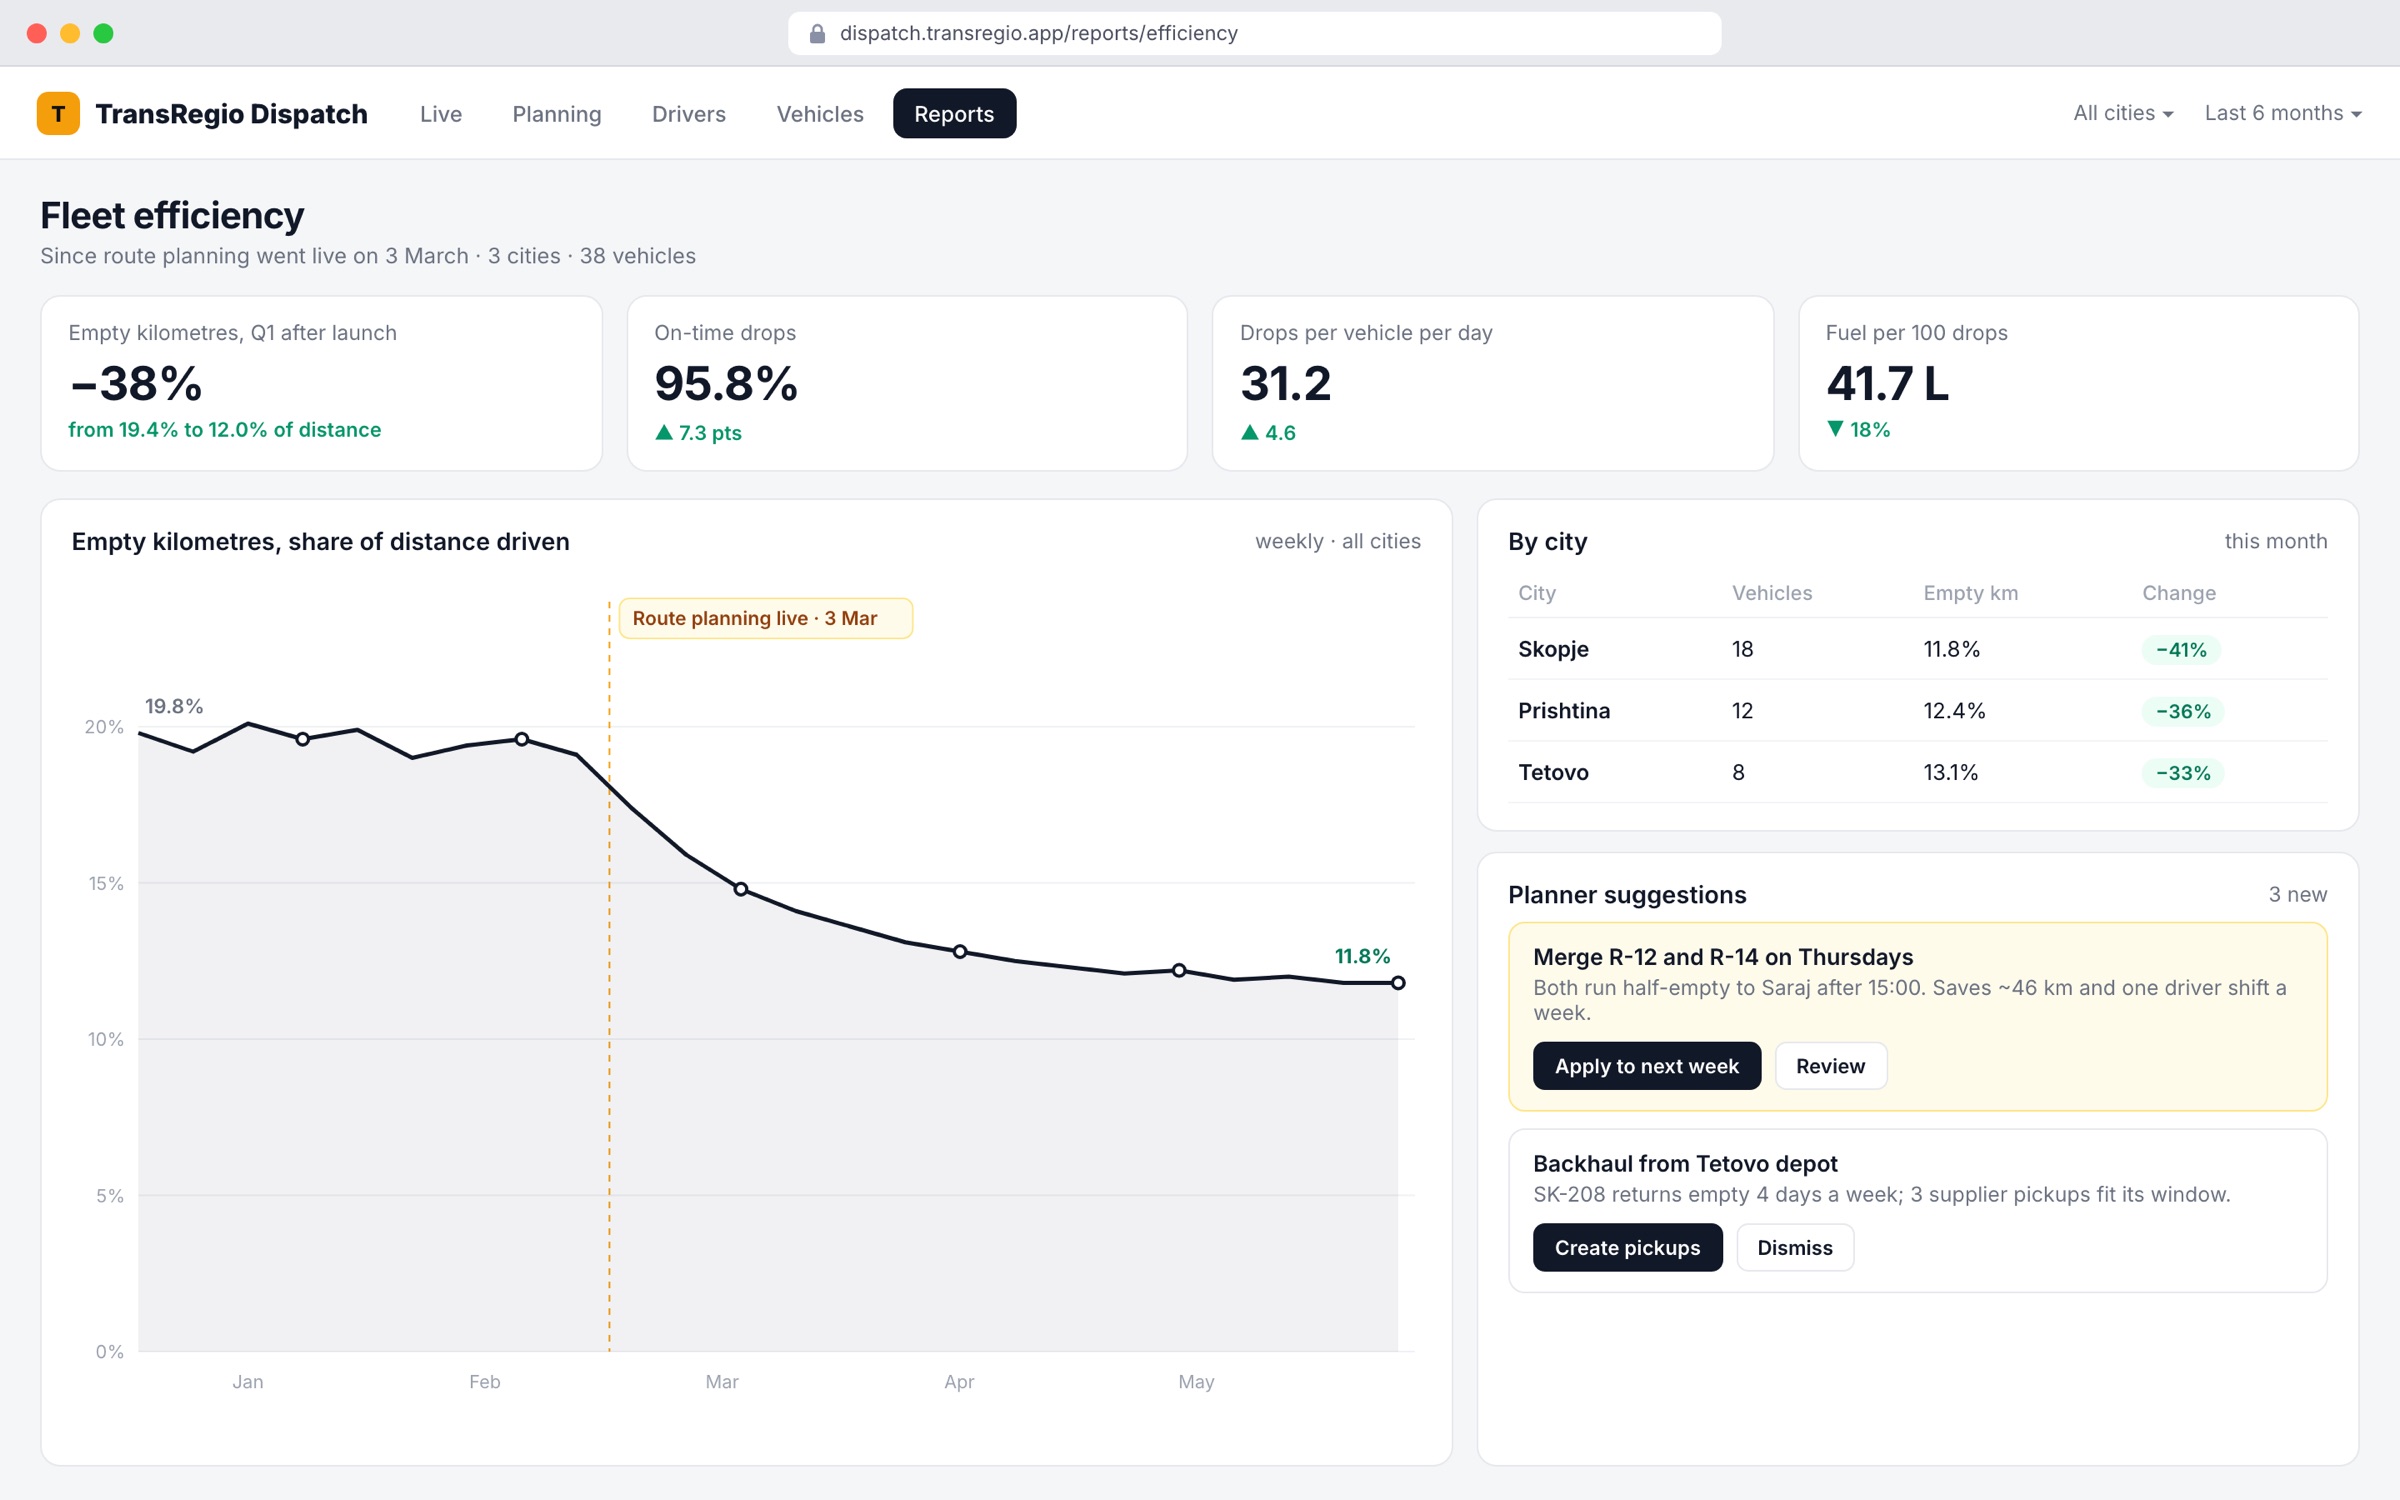Go to the Drivers tab
Screen dimensions: 2400x1500
(689, 114)
